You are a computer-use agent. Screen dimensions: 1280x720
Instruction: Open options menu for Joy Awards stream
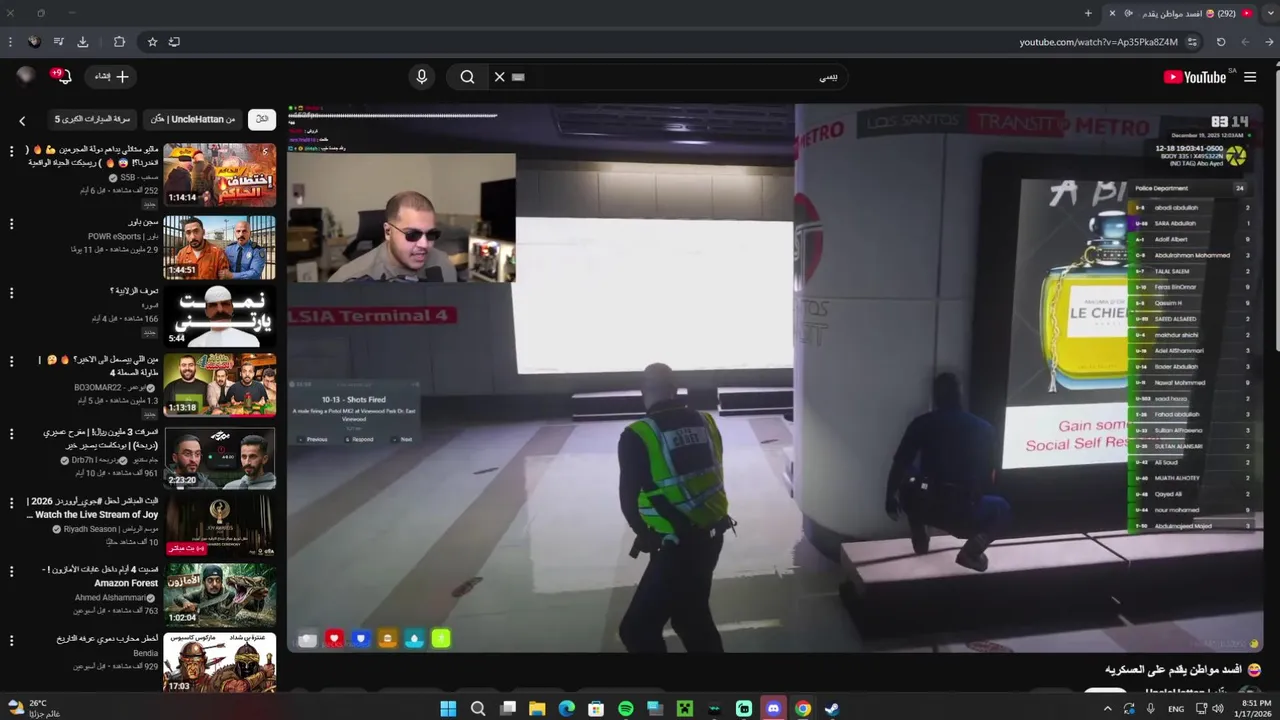pyautogui.click(x=12, y=502)
